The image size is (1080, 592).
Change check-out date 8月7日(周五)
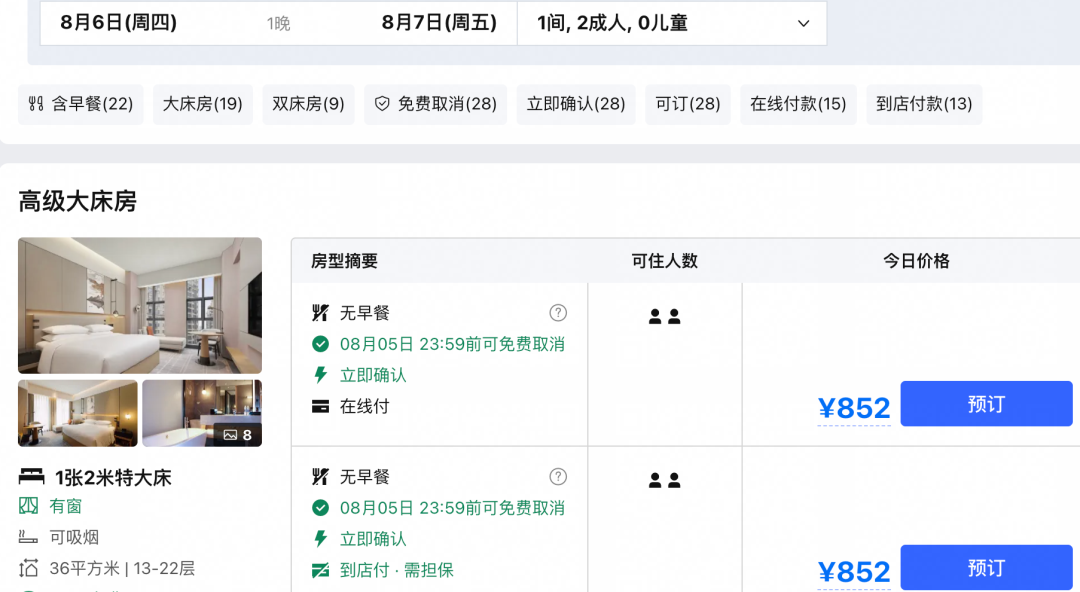(439, 23)
